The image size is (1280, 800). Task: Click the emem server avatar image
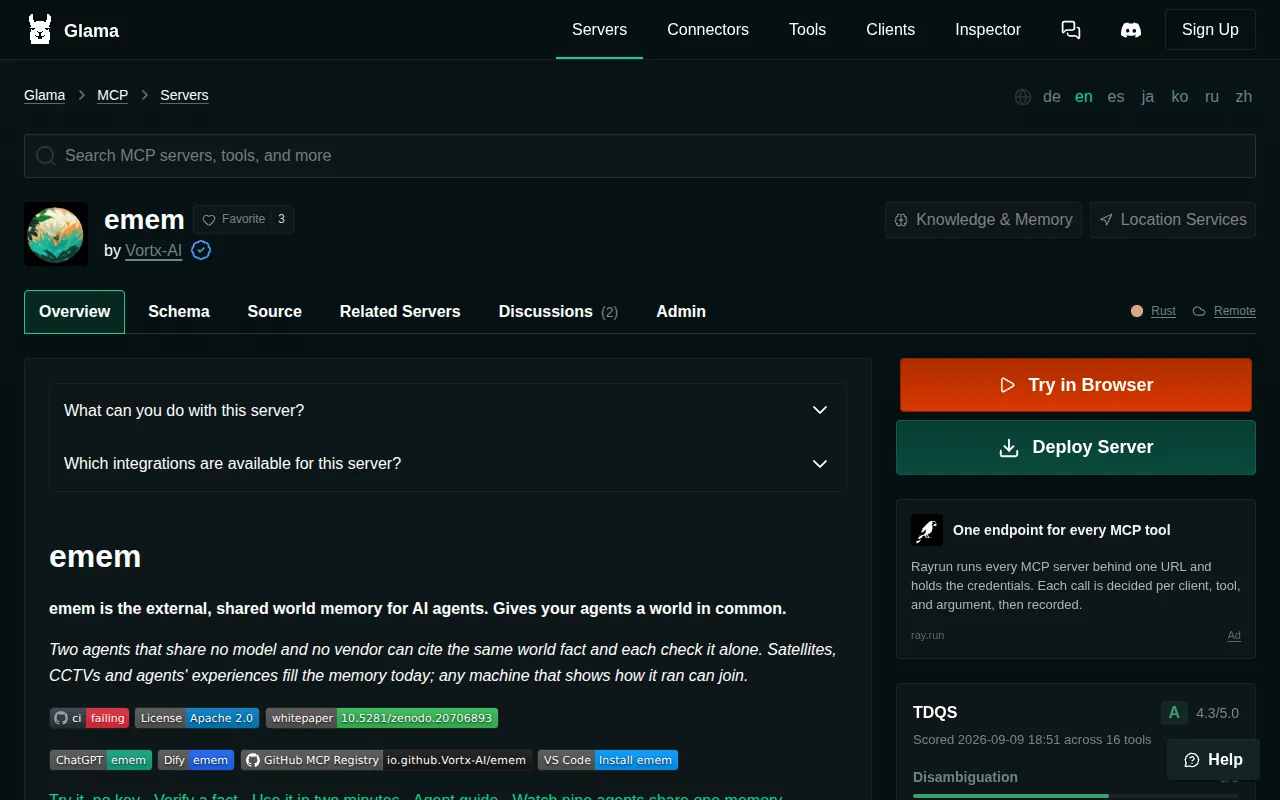click(56, 234)
